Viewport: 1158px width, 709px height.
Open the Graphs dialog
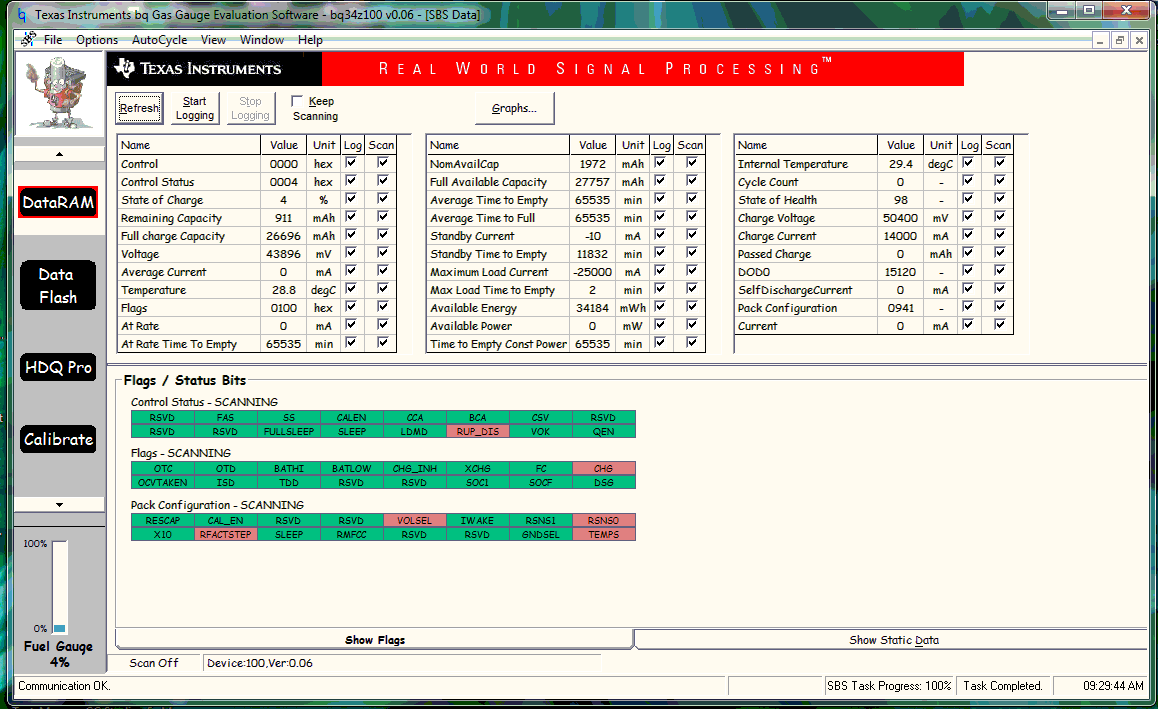(x=515, y=109)
